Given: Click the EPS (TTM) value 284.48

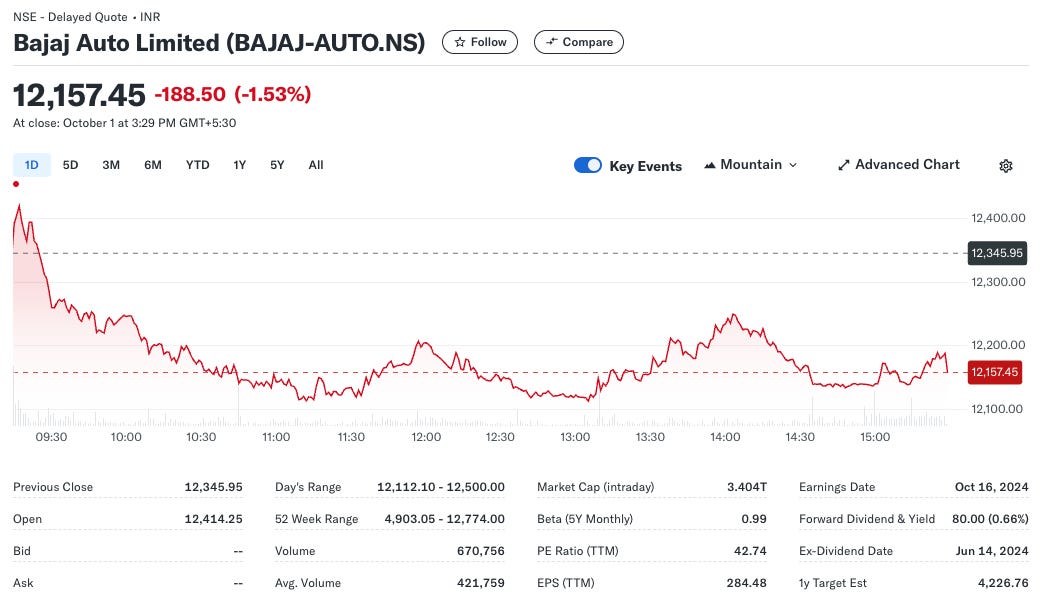Looking at the screenshot, I should coord(746,582).
